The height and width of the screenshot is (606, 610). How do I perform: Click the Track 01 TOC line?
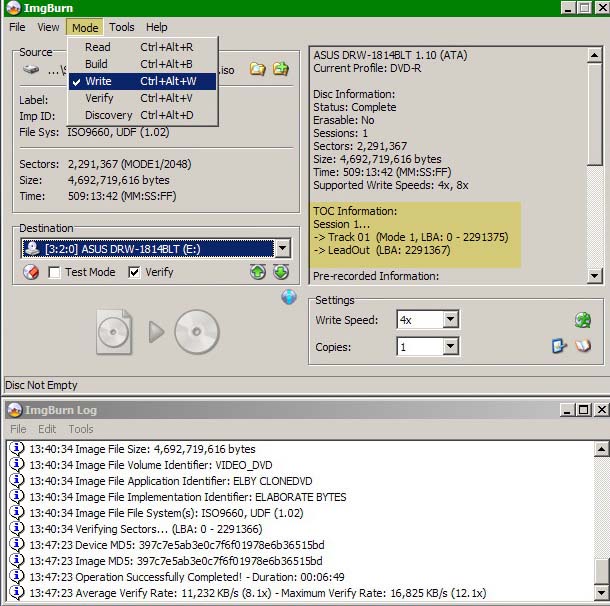coord(411,237)
